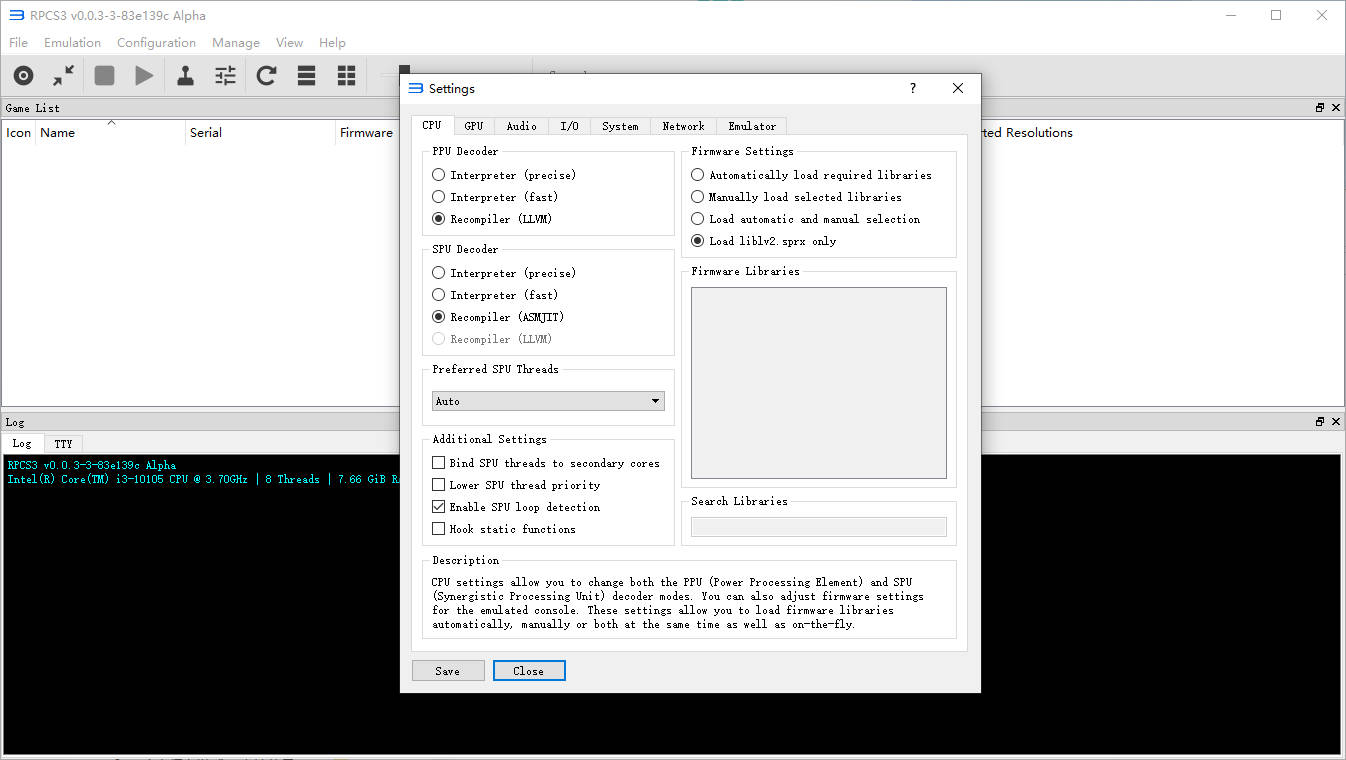Choose Manually load selected libraries

click(x=797, y=197)
